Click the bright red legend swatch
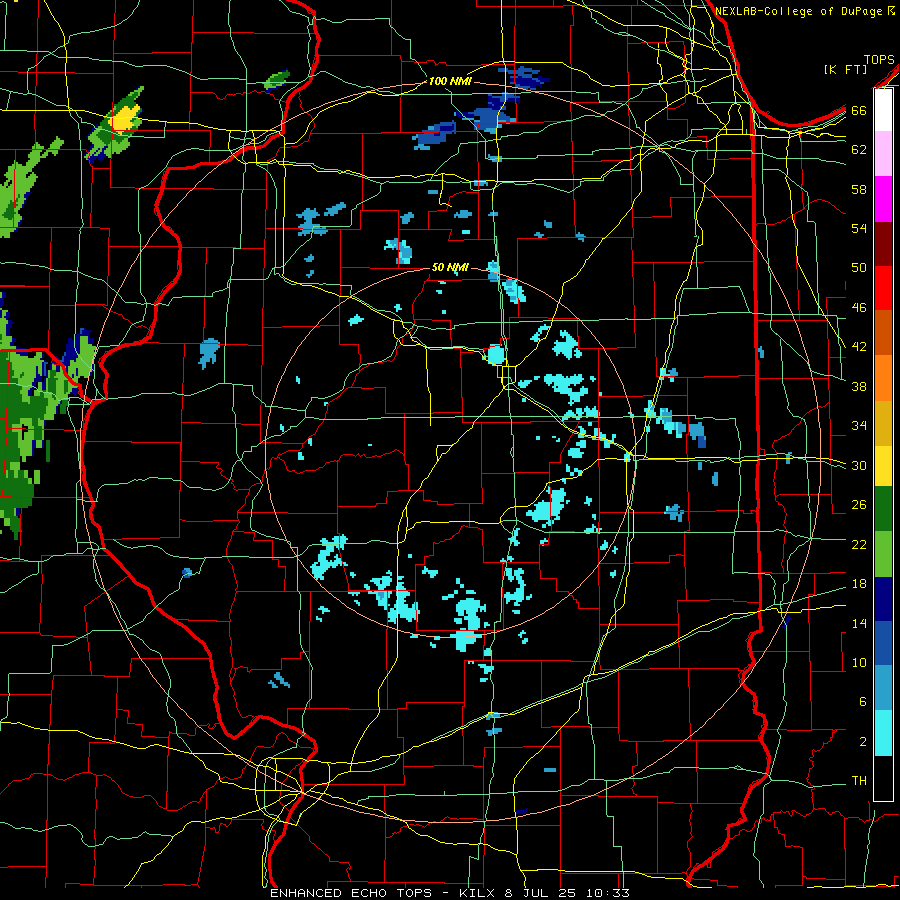Image resolution: width=900 pixels, height=900 pixels. [883, 288]
